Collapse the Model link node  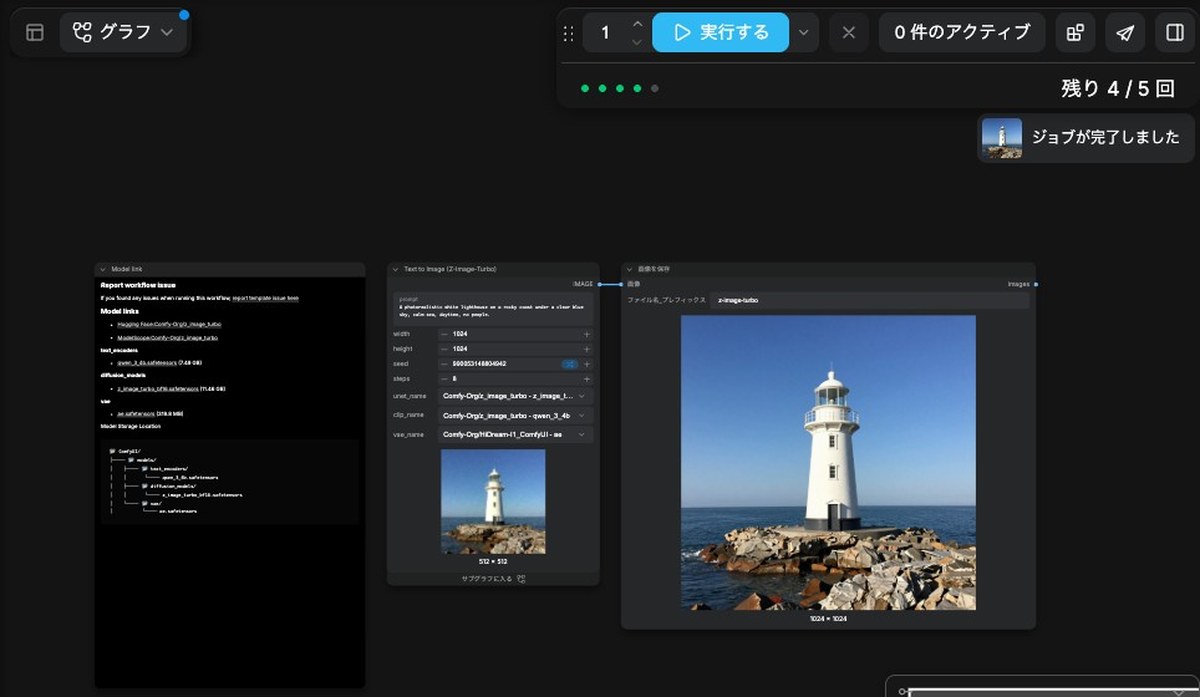tap(102, 269)
